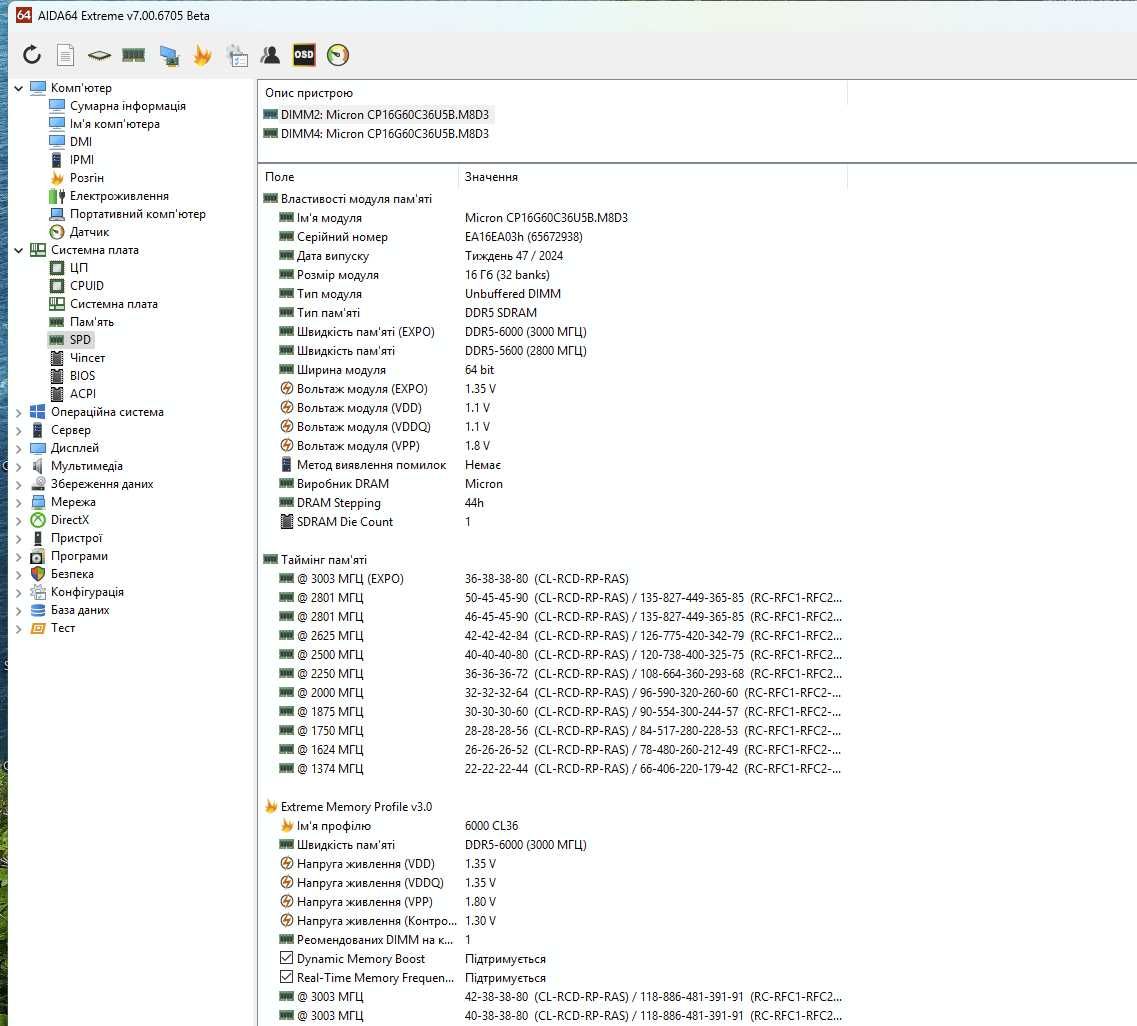Screen dimensions: 1137x1026
Task: Collapse the Комп'ютер tree node
Action: click(18, 88)
